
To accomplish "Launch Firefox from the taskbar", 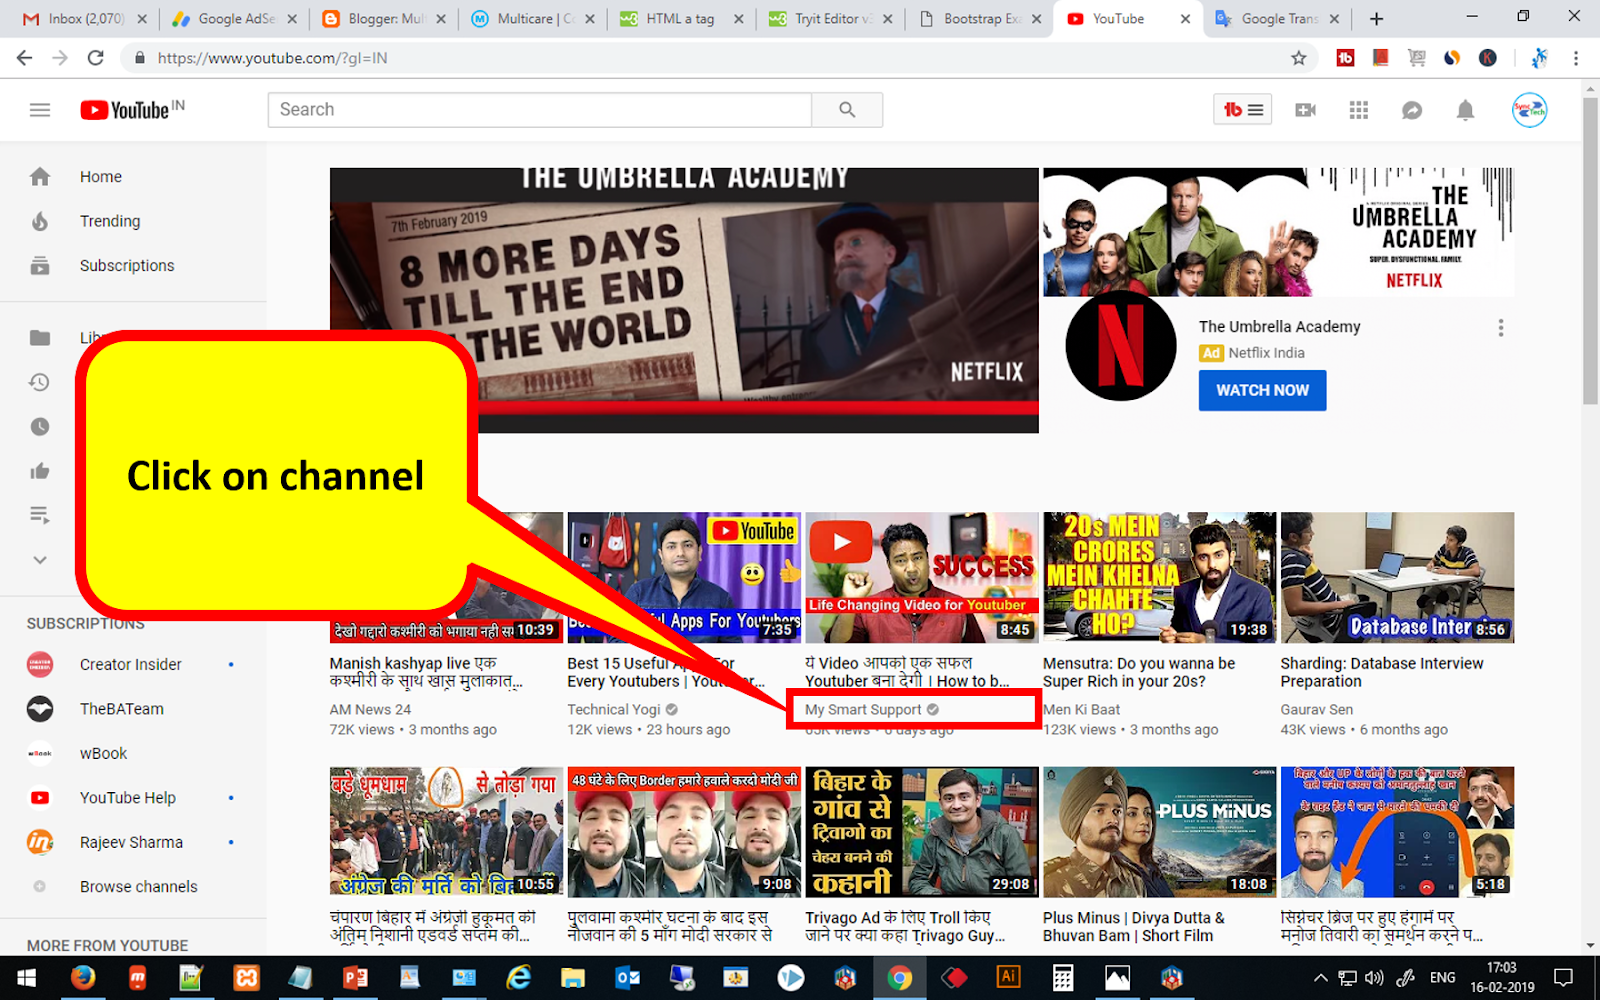I will tap(83, 978).
